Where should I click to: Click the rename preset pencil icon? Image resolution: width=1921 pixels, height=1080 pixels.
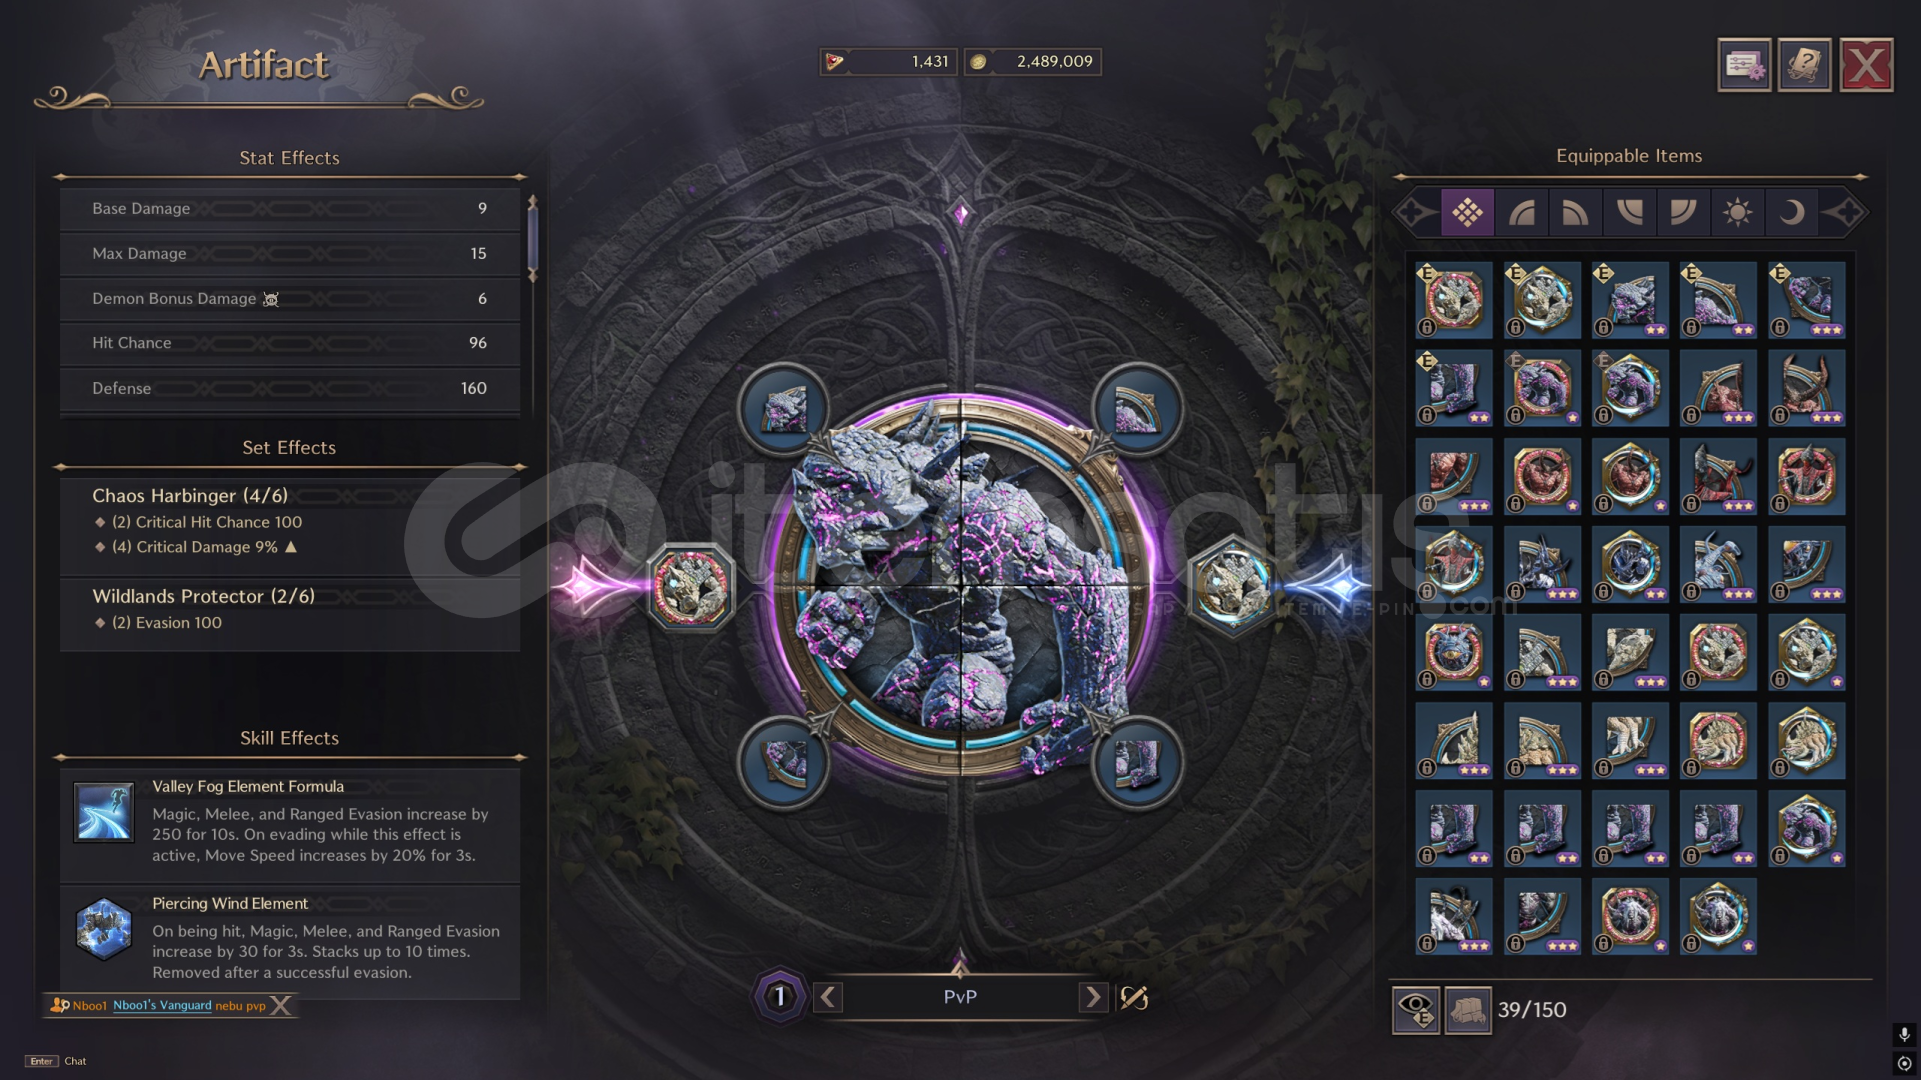[x=1134, y=997]
